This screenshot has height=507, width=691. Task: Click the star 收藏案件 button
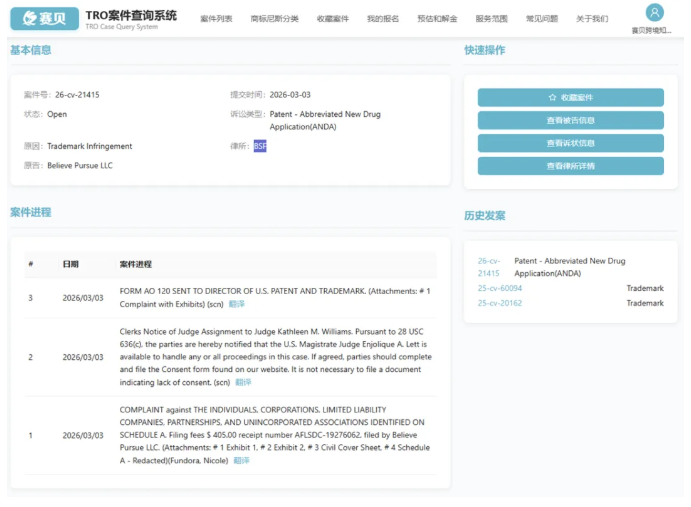coord(570,97)
